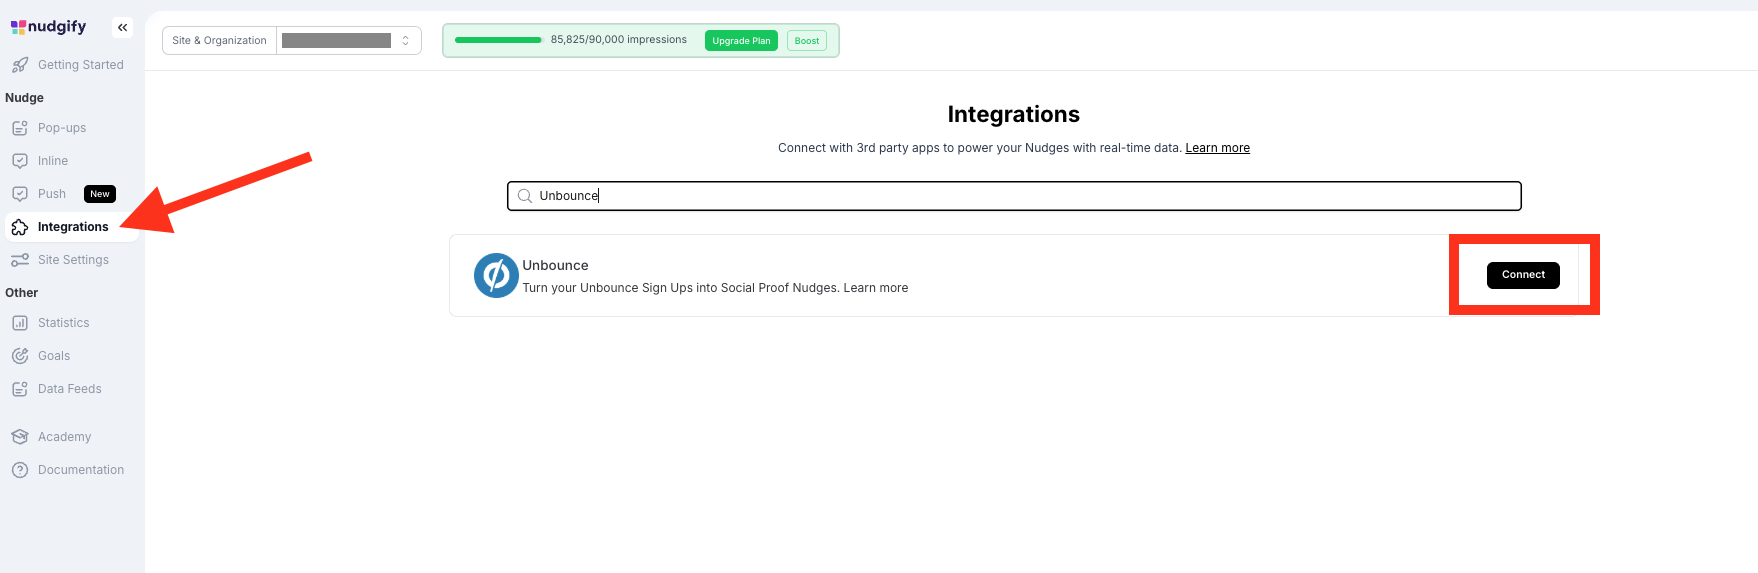Click the Academy graduation cap icon
Image resolution: width=1758 pixels, height=573 pixels.
point(20,437)
